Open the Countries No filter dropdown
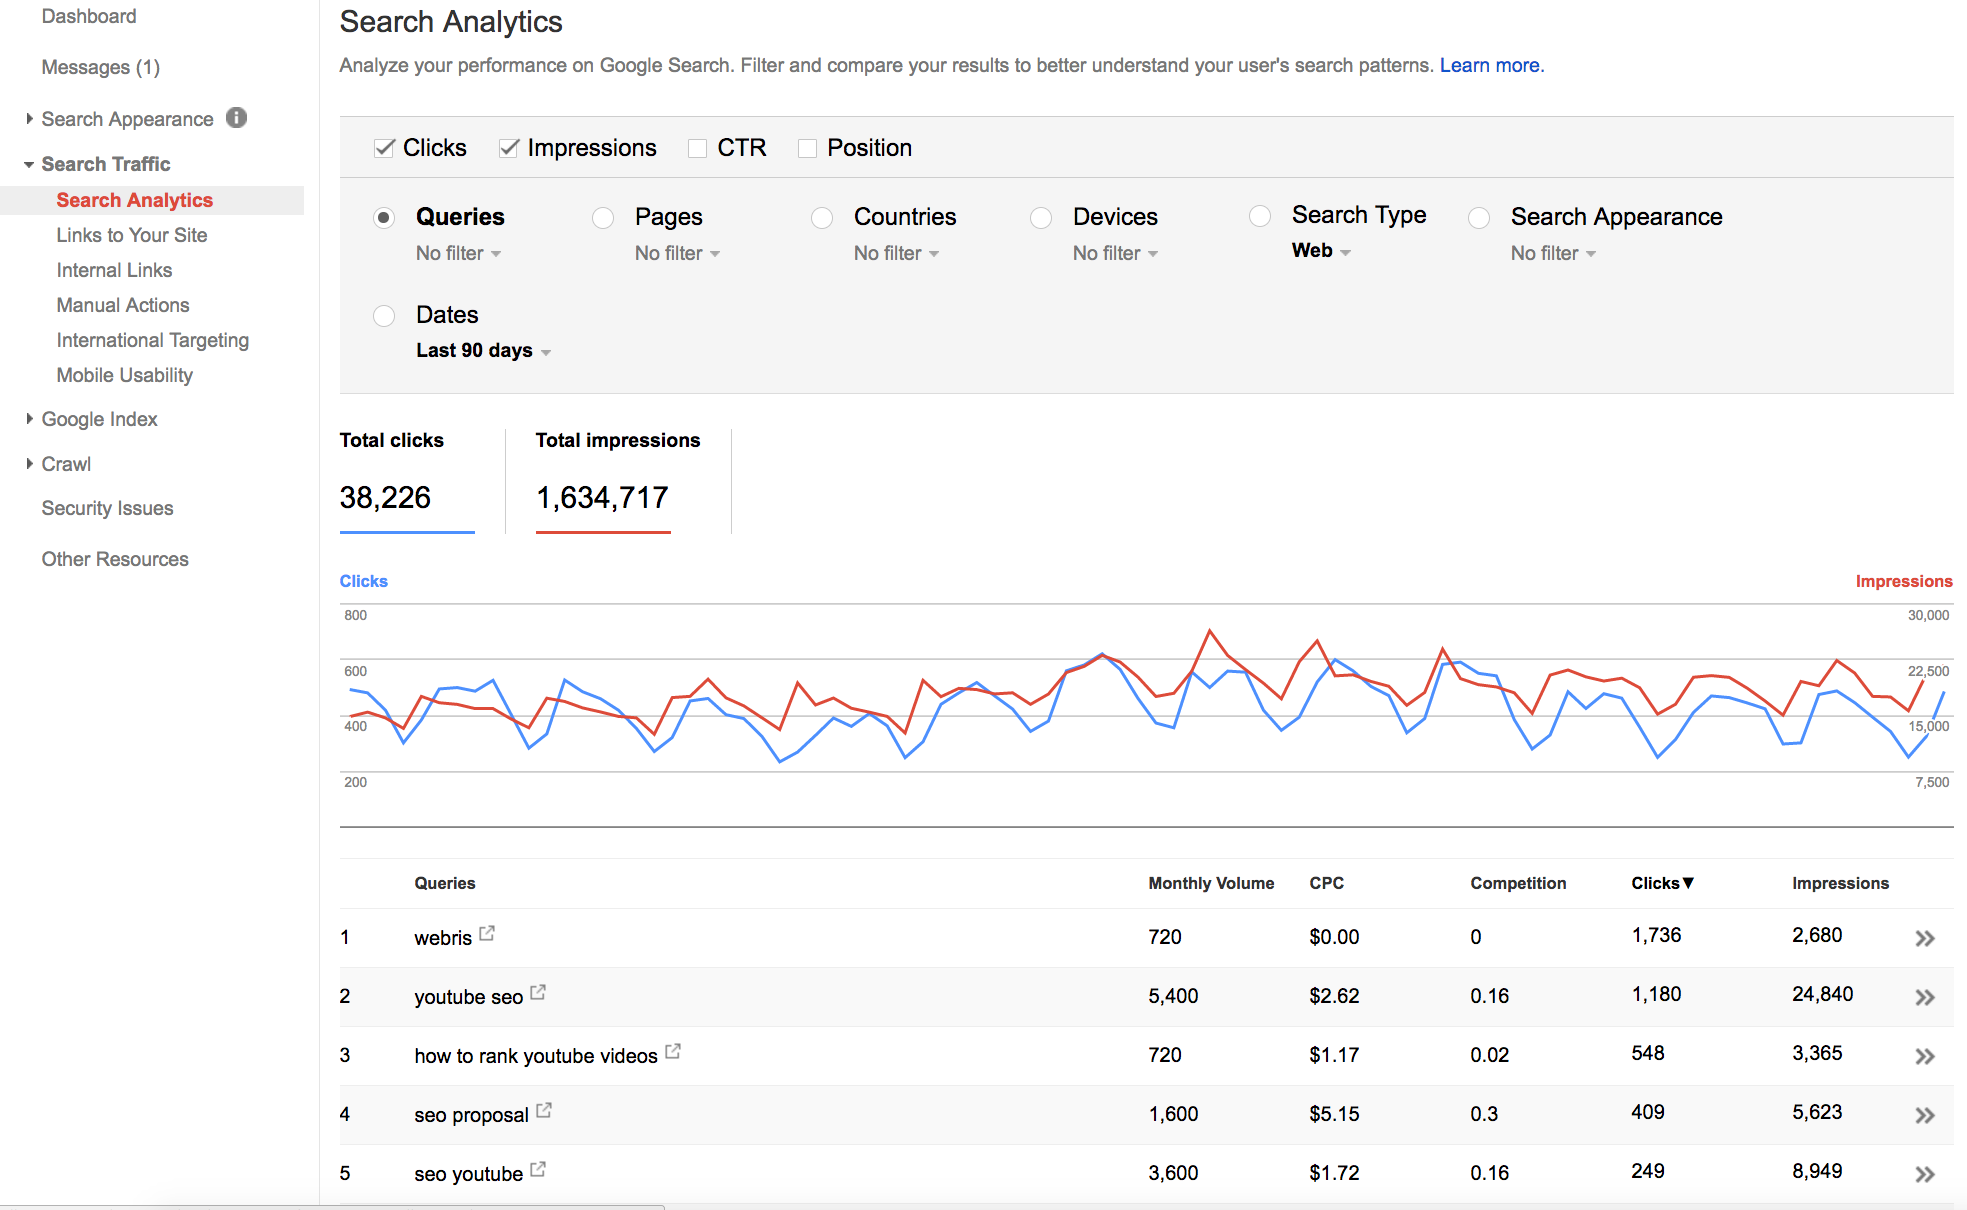 (x=897, y=253)
